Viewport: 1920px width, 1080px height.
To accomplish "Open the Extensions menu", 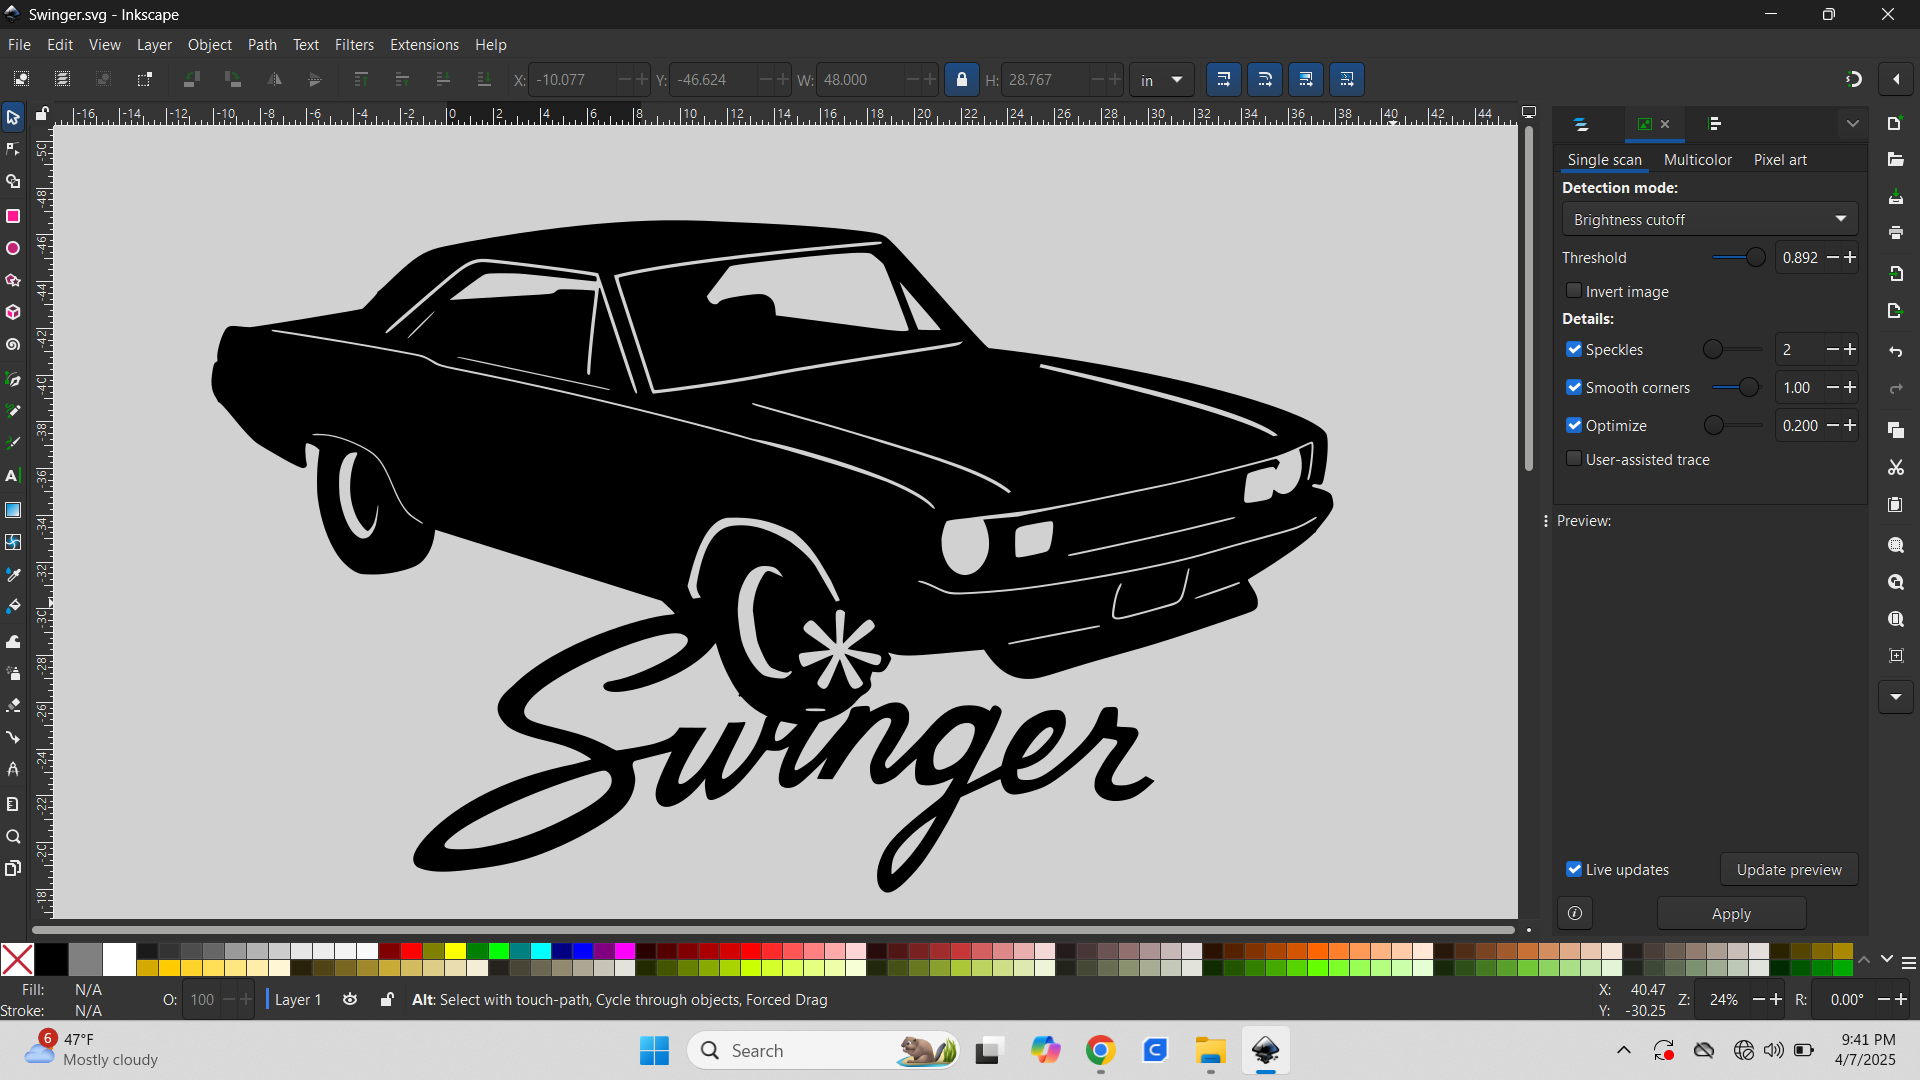I will [x=424, y=45].
